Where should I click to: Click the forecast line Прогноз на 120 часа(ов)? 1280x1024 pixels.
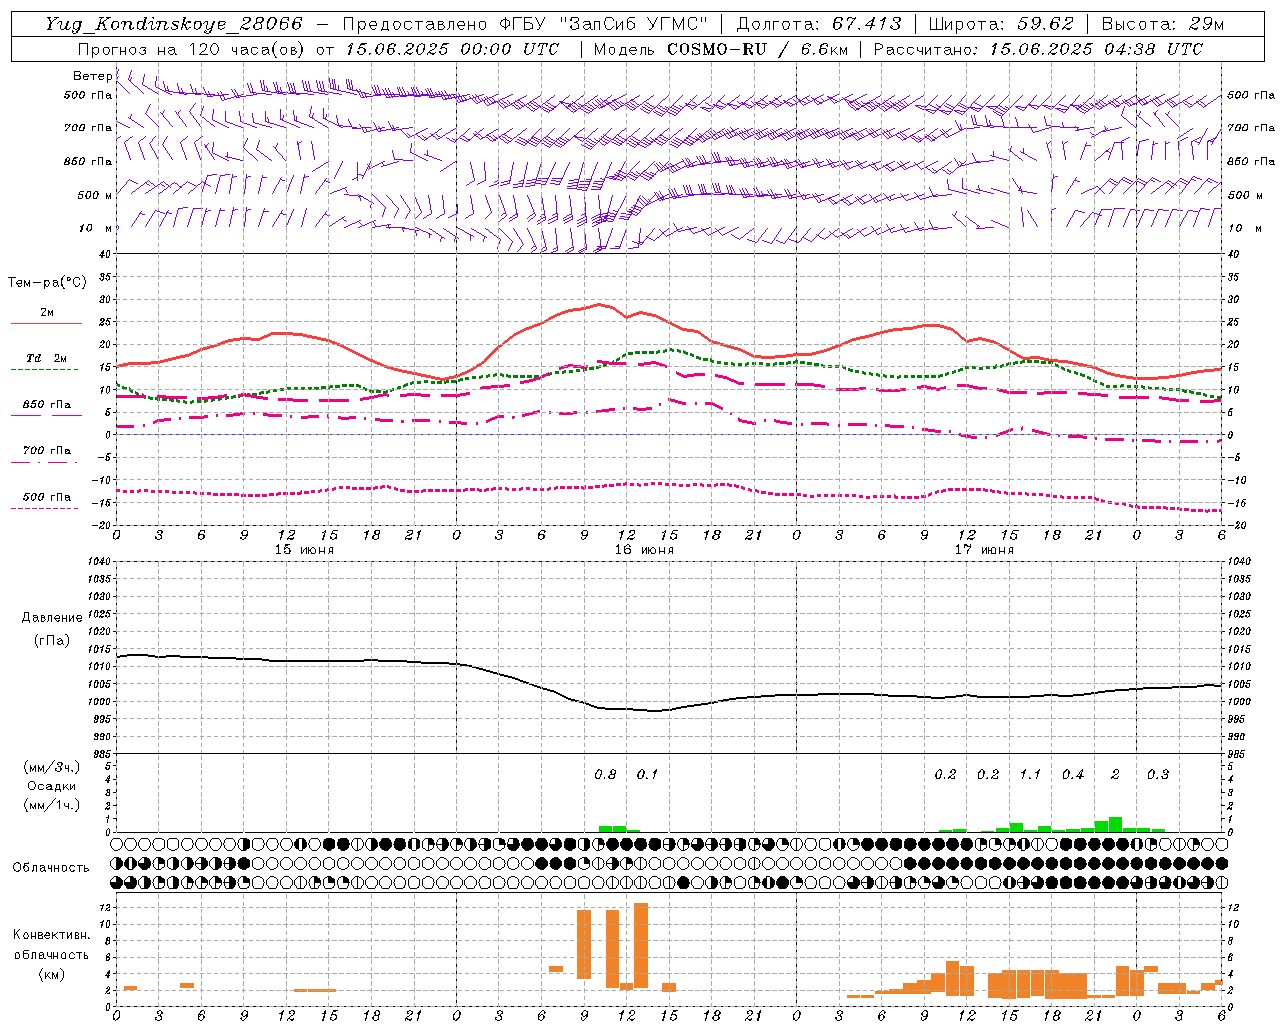coord(193,49)
